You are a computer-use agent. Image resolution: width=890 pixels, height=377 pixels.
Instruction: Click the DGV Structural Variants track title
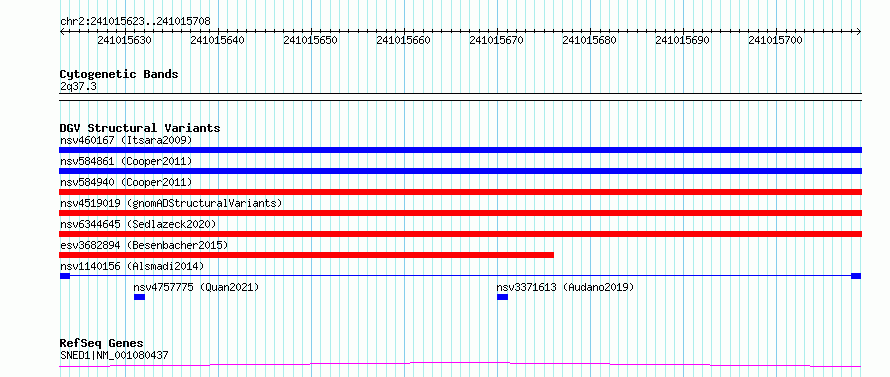tap(140, 128)
